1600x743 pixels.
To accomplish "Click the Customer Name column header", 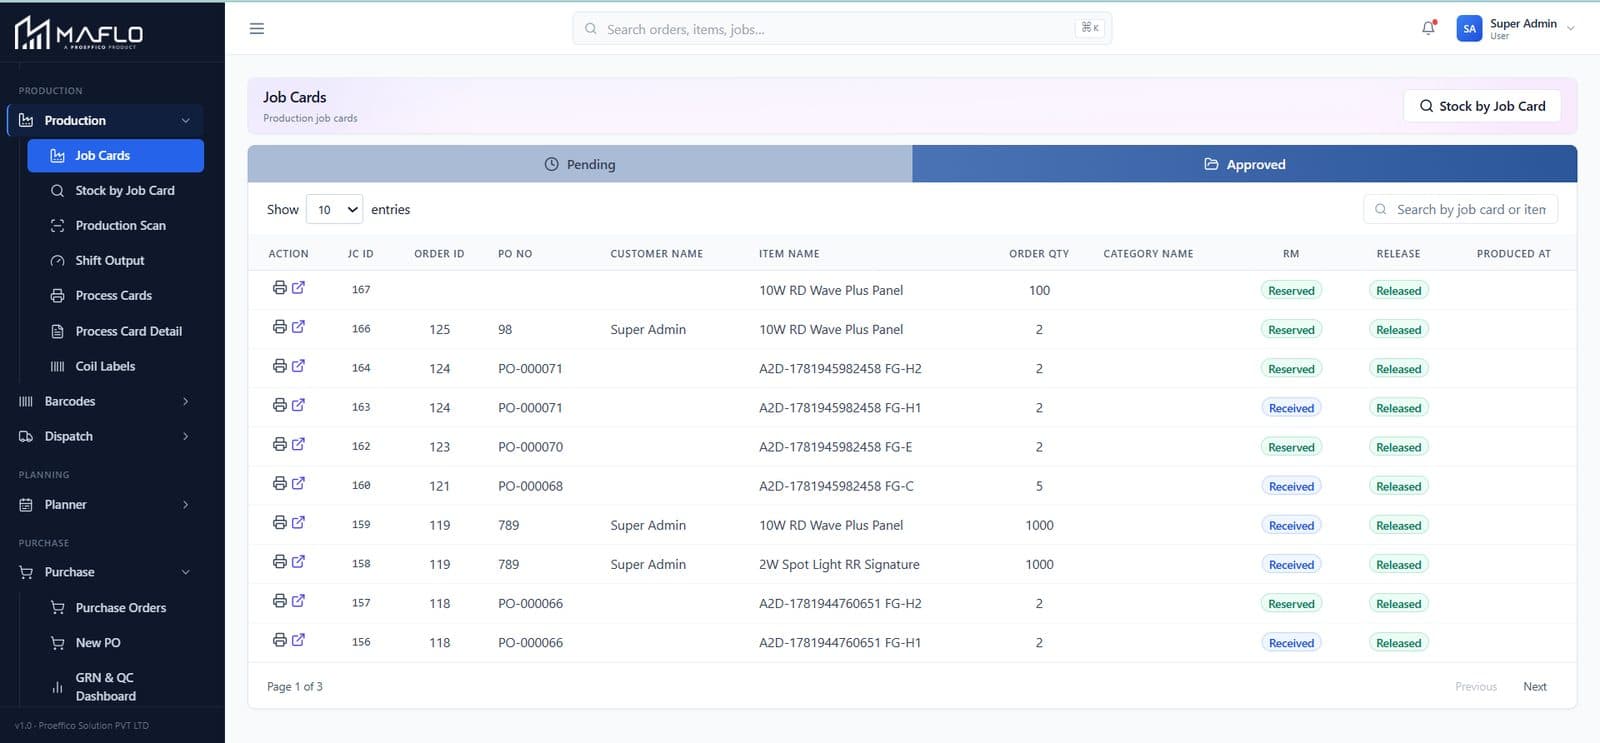I will coord(656,254).
